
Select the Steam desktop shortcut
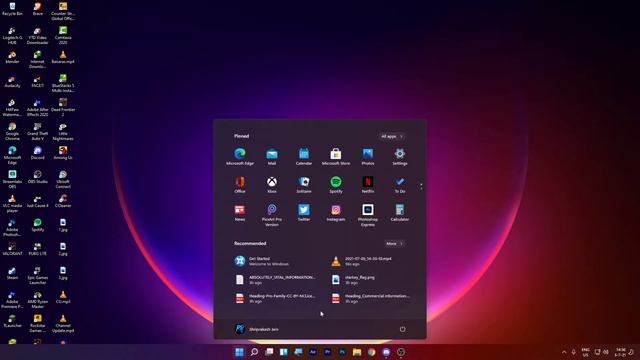click(12, 273)
